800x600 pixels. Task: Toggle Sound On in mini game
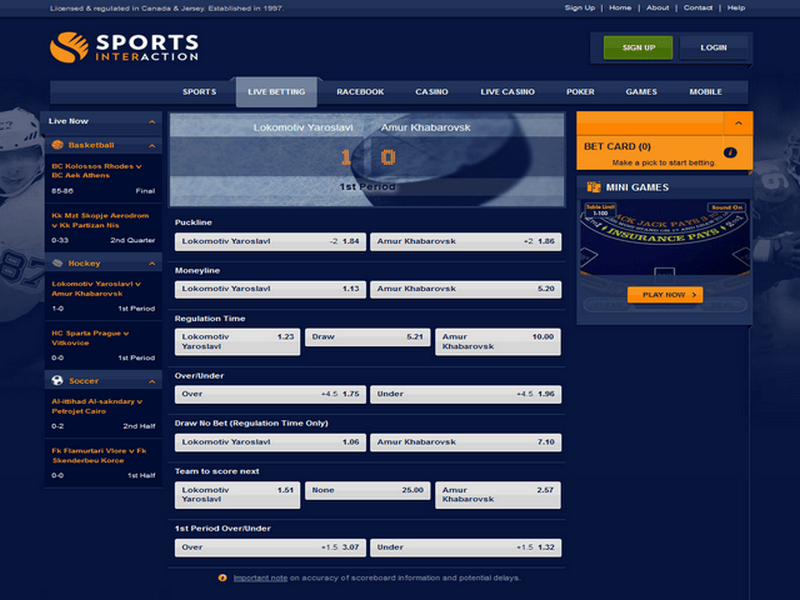(727, 208)
